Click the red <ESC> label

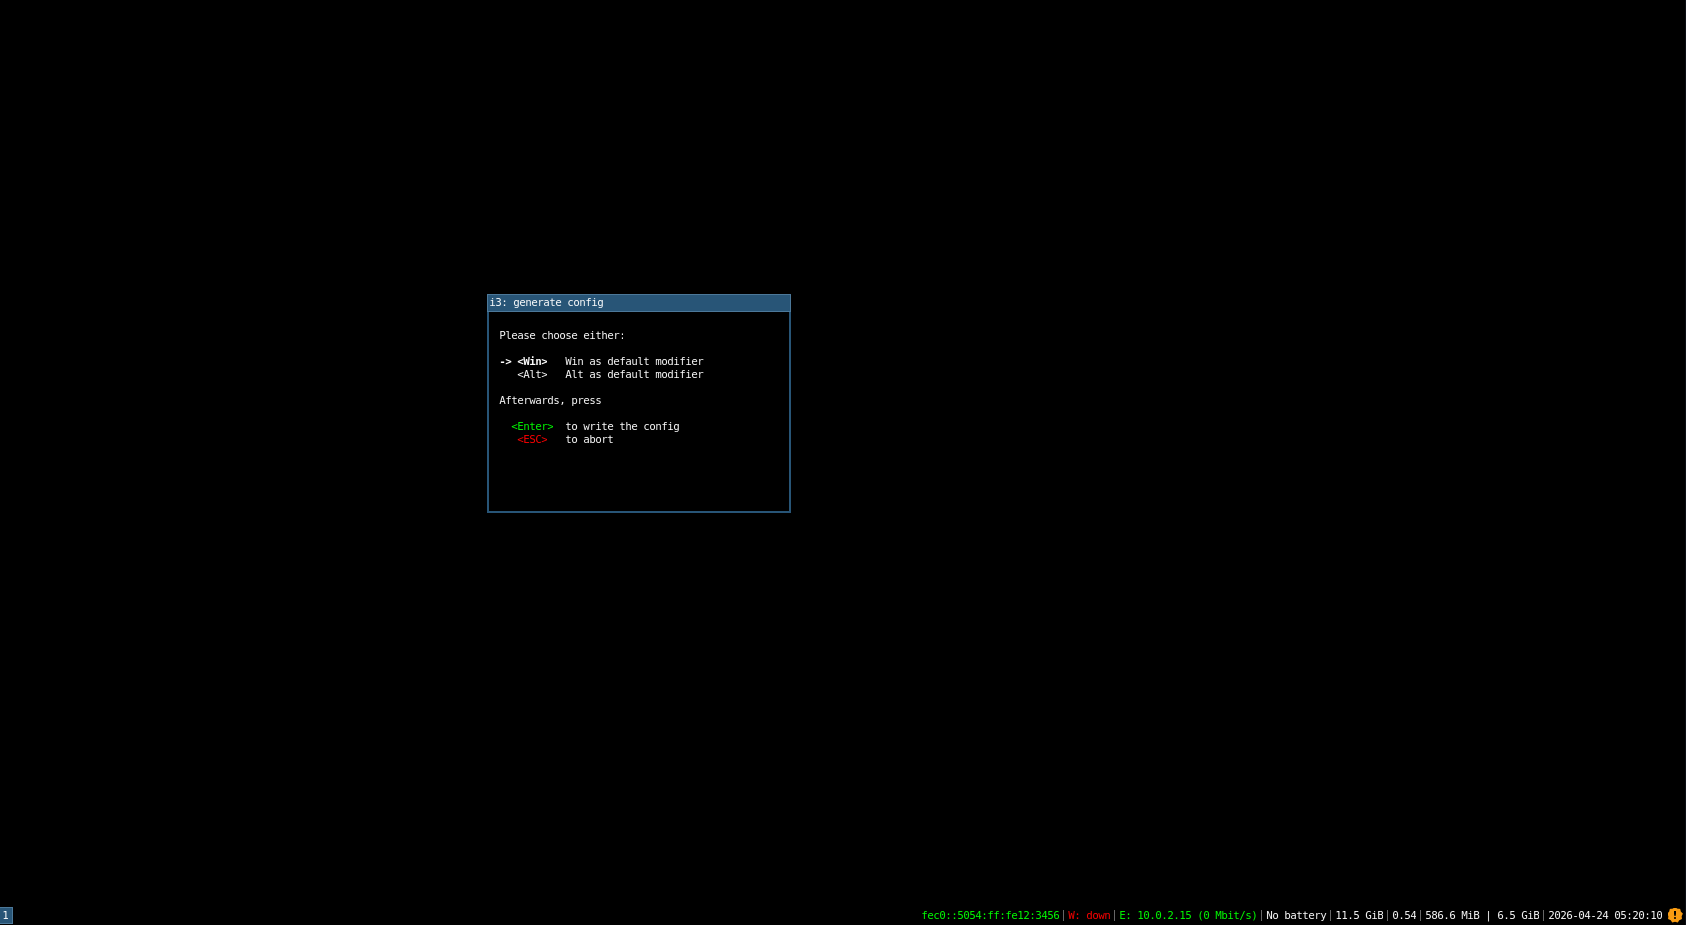[532, 440]
